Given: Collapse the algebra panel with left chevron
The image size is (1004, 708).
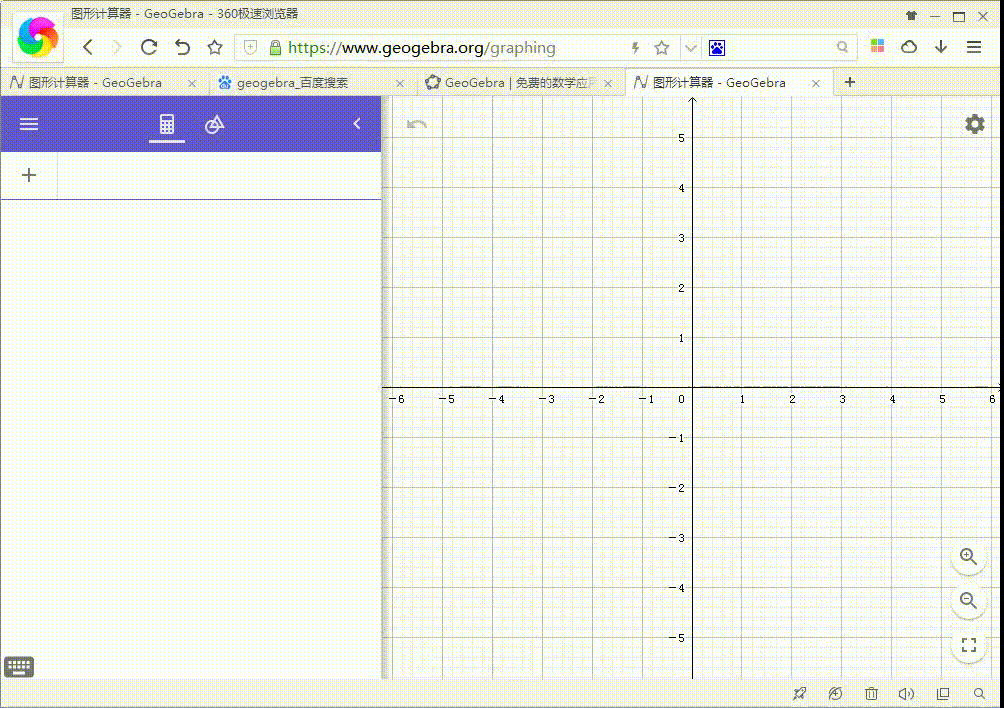Looking at the screenshot, I should 357,124.
